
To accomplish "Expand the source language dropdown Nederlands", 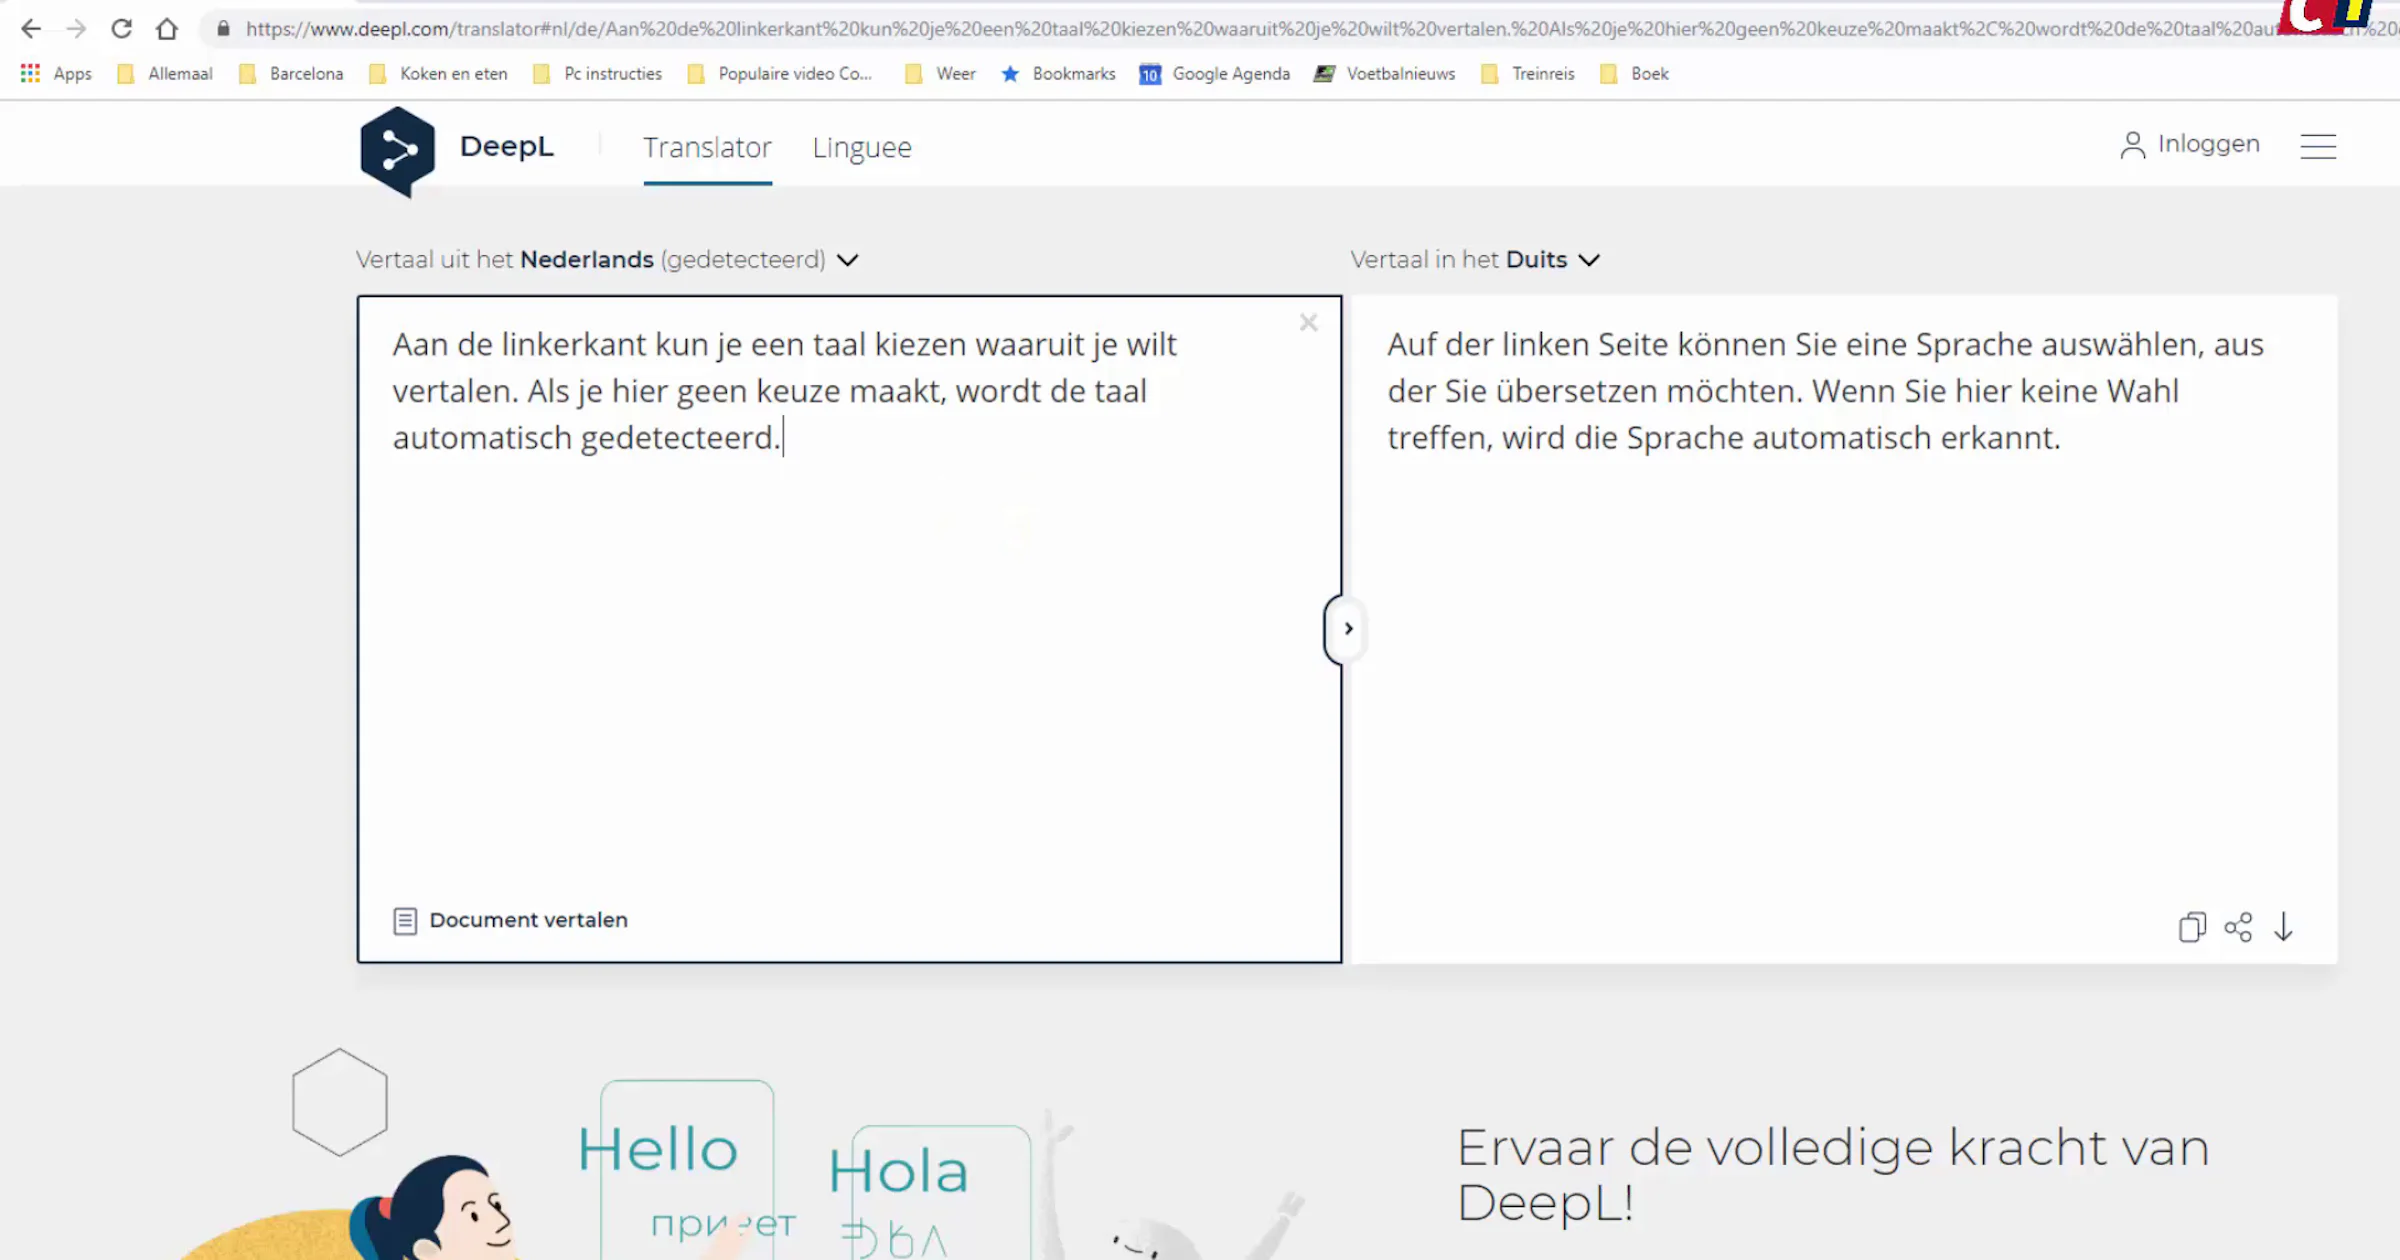I will click(607, 260).
